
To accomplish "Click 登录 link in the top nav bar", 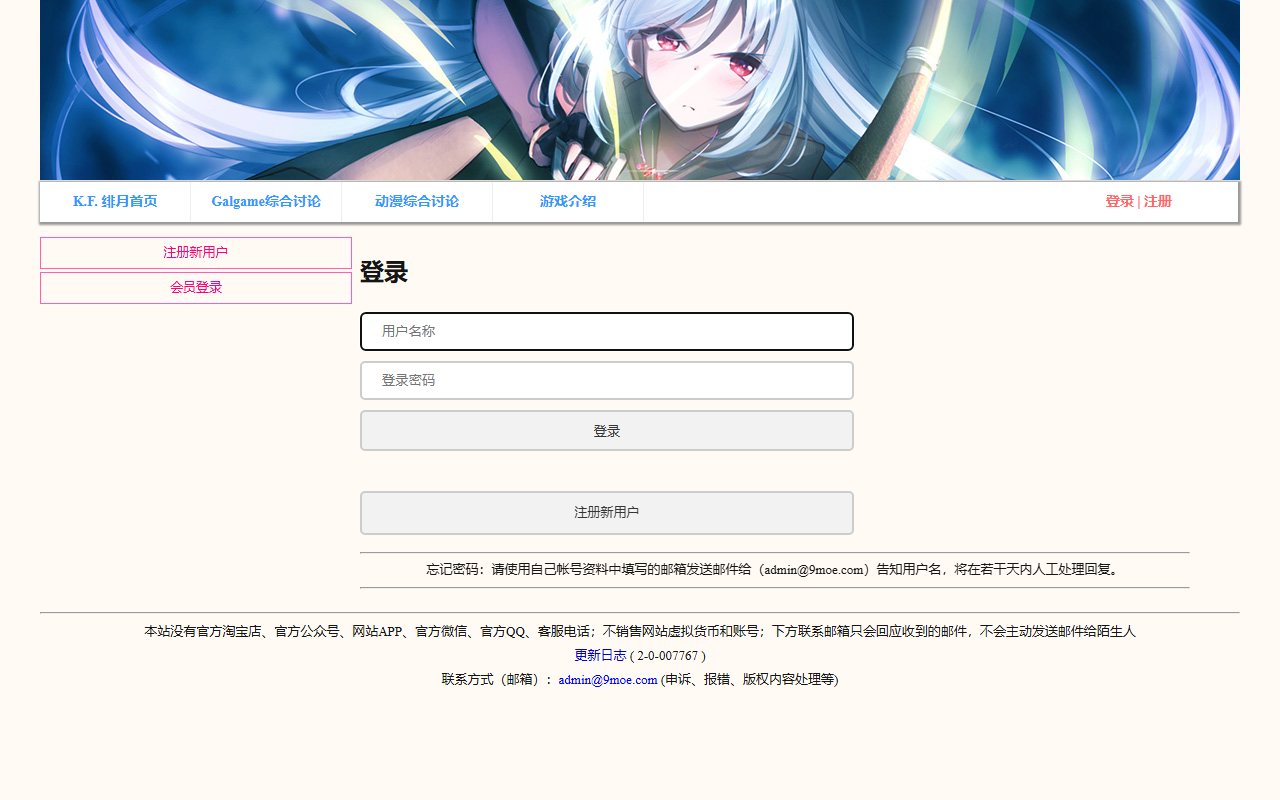I will (x=1119, y=202).
